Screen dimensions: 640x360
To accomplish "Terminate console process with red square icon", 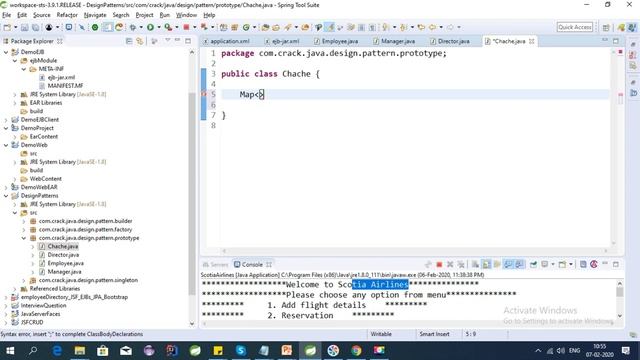I will [x=439, y=264].
